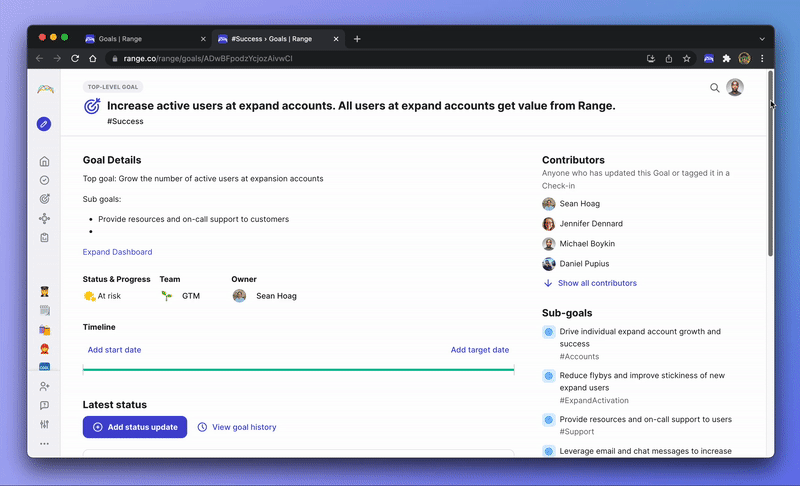The width and height of the screenshot is (800, 486).
Task: Open the GTM team selector
Action: pos(180,296)
